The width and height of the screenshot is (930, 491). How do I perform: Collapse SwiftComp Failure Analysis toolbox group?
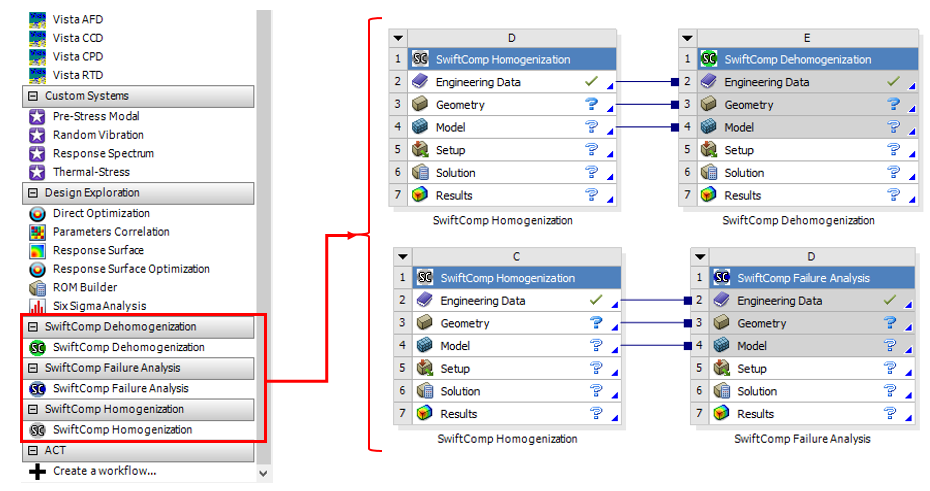coord(33,368)
